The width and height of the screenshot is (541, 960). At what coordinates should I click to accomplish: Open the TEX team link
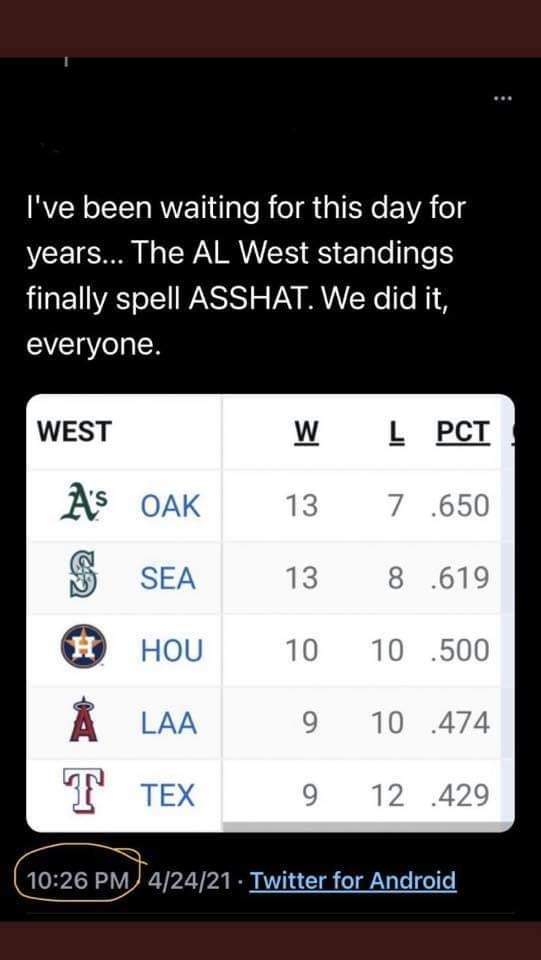click(168, 795)
